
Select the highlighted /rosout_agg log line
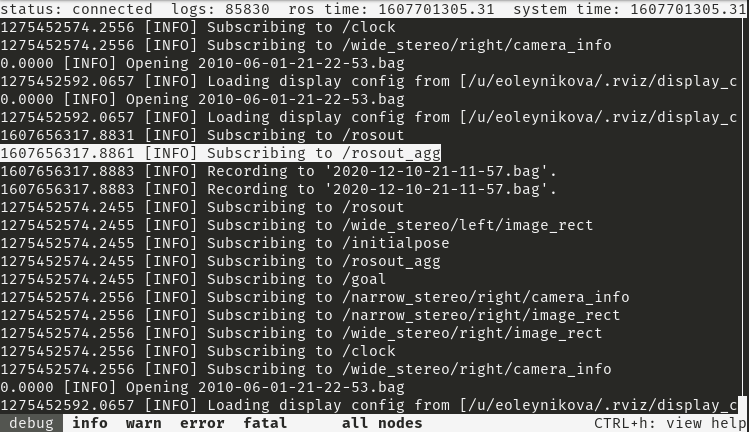[220, 153]
